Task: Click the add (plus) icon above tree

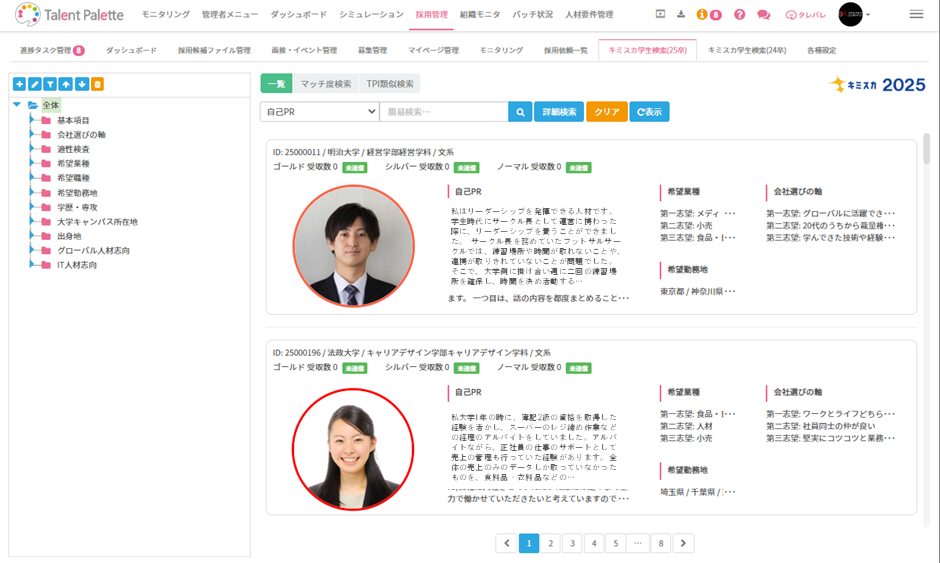Action: [19, 85]
